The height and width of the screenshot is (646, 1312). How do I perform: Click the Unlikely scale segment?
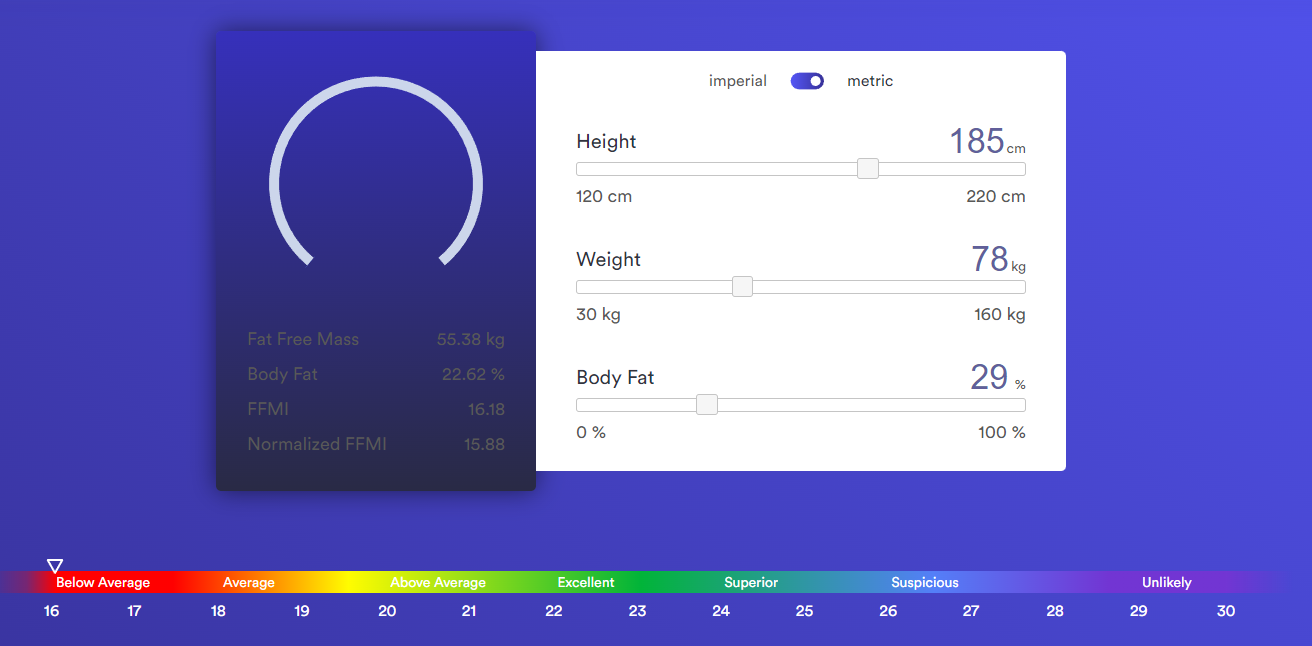[x=1167, y=582]
